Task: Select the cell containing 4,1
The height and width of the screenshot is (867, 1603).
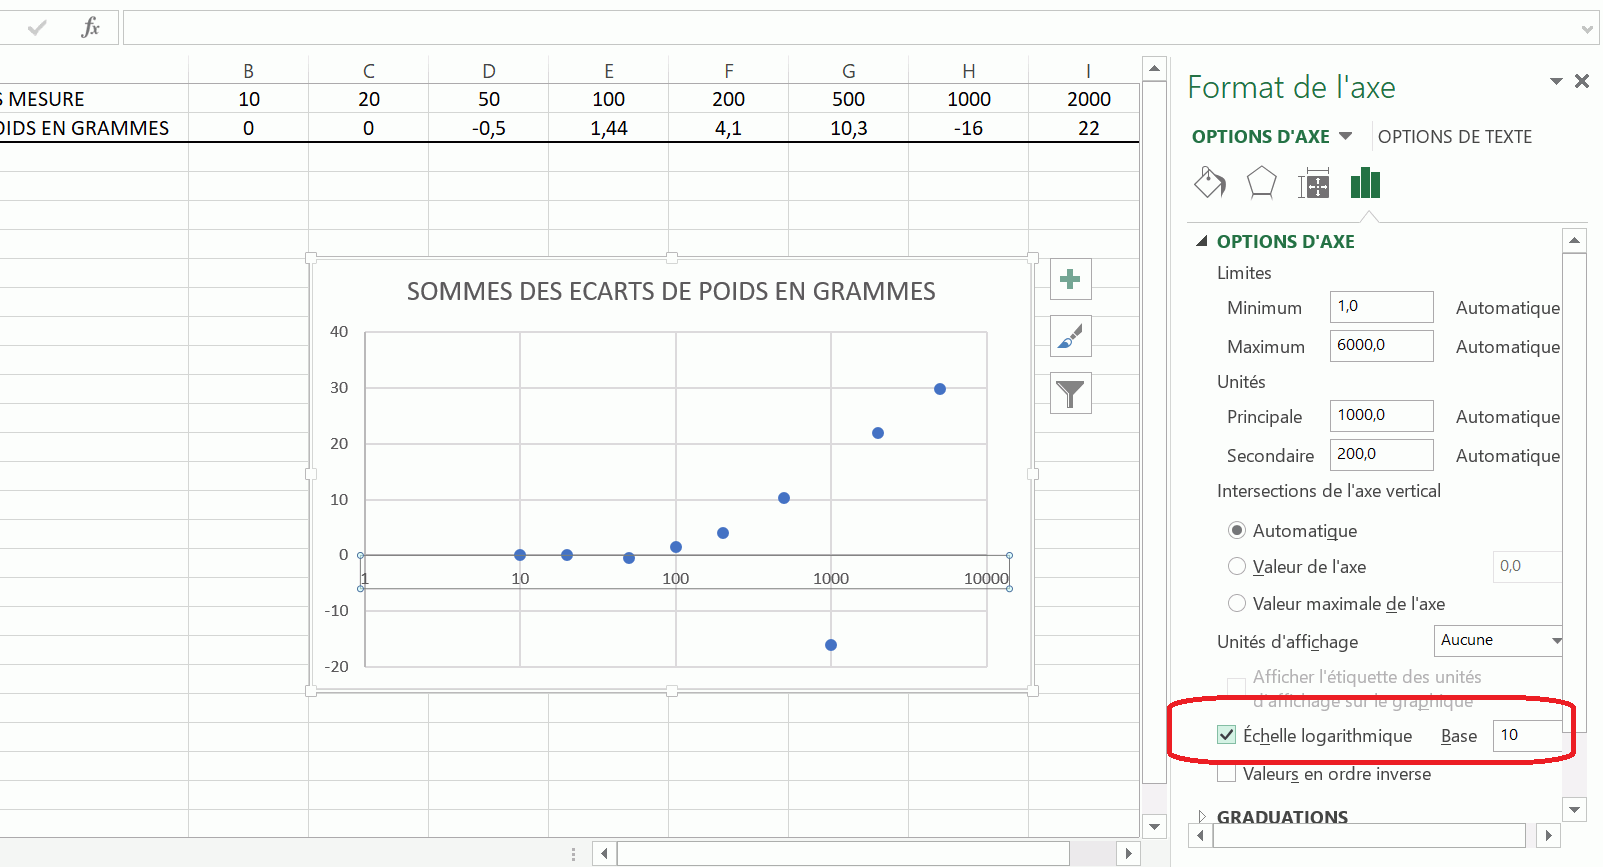Action: tap(729, 128)
